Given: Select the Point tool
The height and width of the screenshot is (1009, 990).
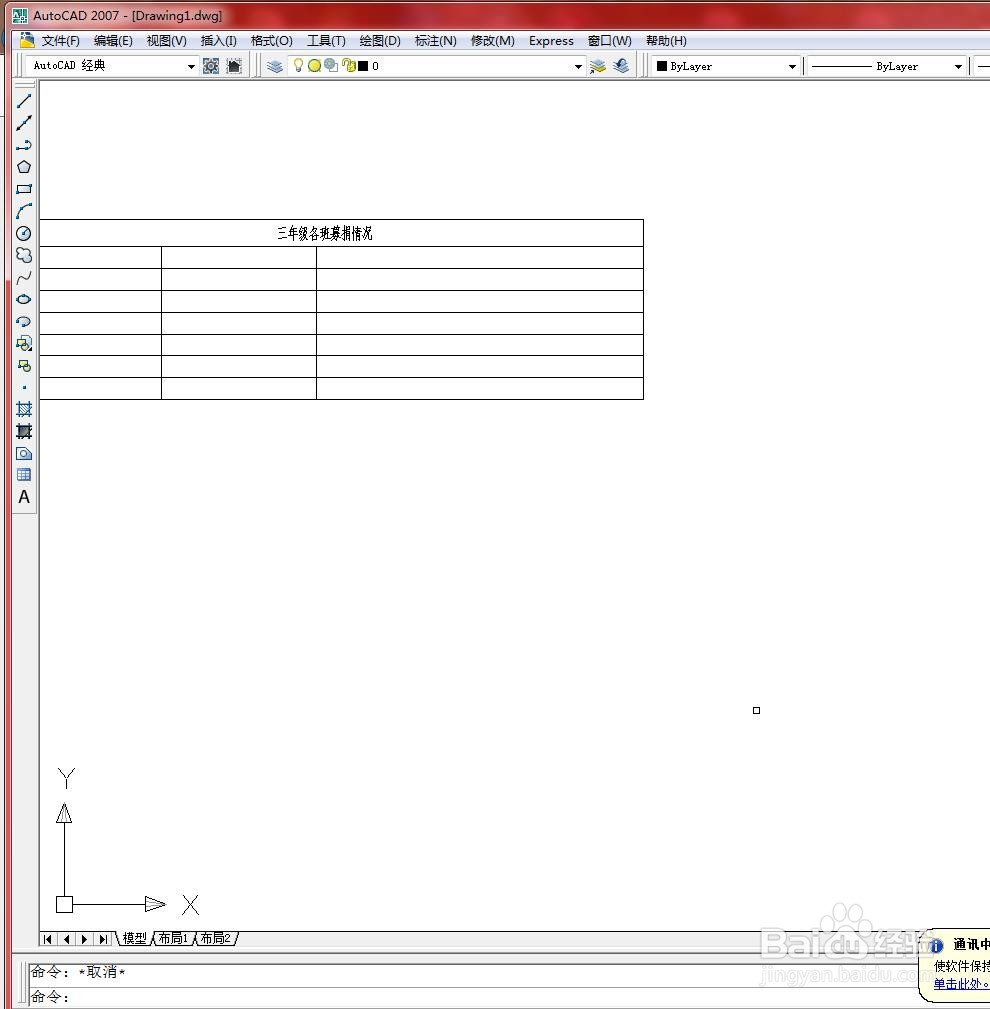Looking at the screenshot, I should click(24, 387).
